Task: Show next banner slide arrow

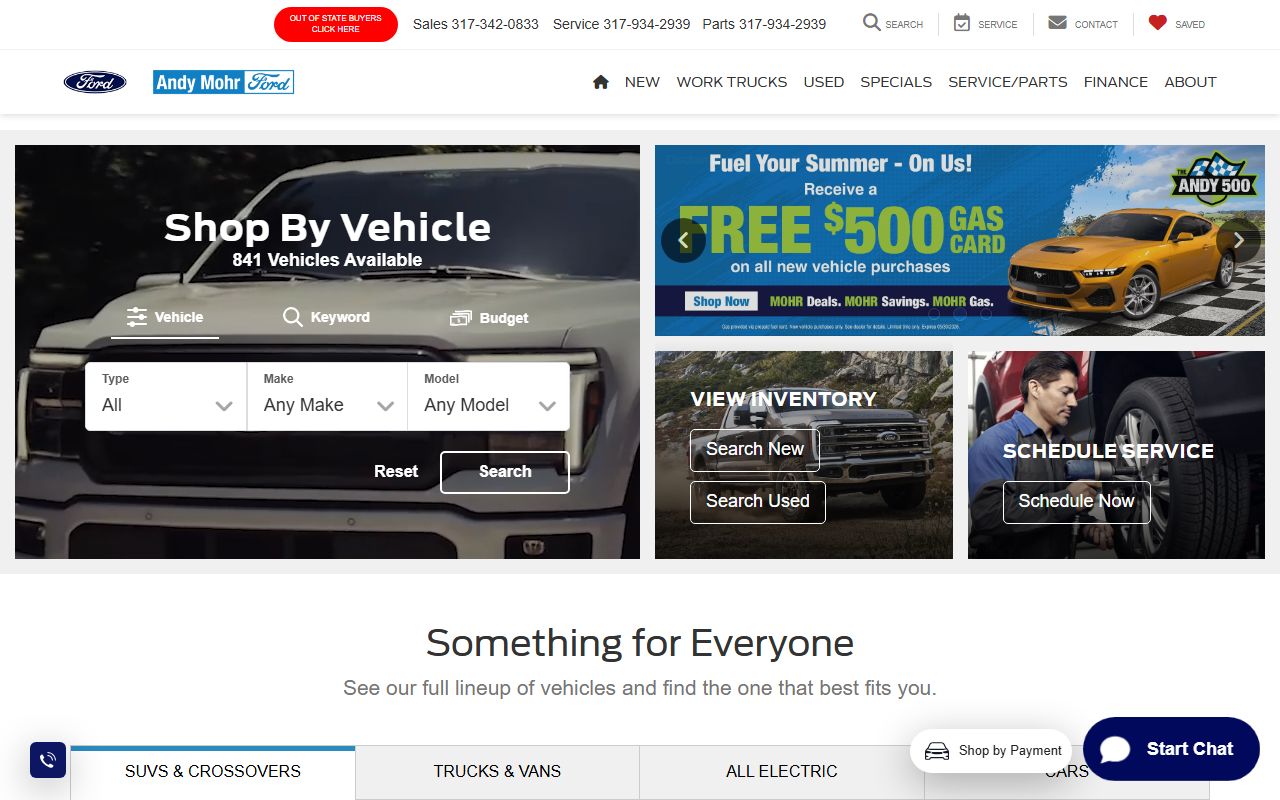Action: (x=1238, y=240)
